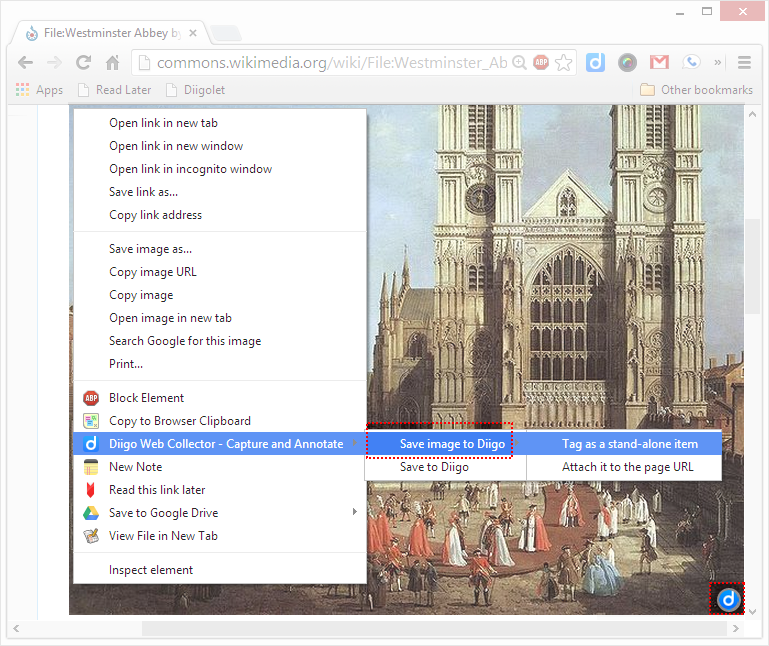The height and width of the screenshot is (646, 769).
Task: Open the Other bookmarks folder
Action: [696, 90]
